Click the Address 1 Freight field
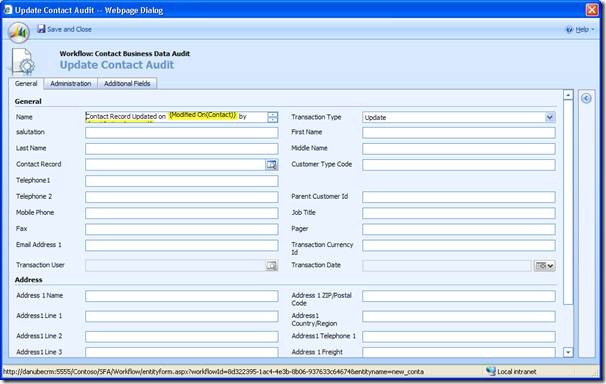 click(459, 352)
